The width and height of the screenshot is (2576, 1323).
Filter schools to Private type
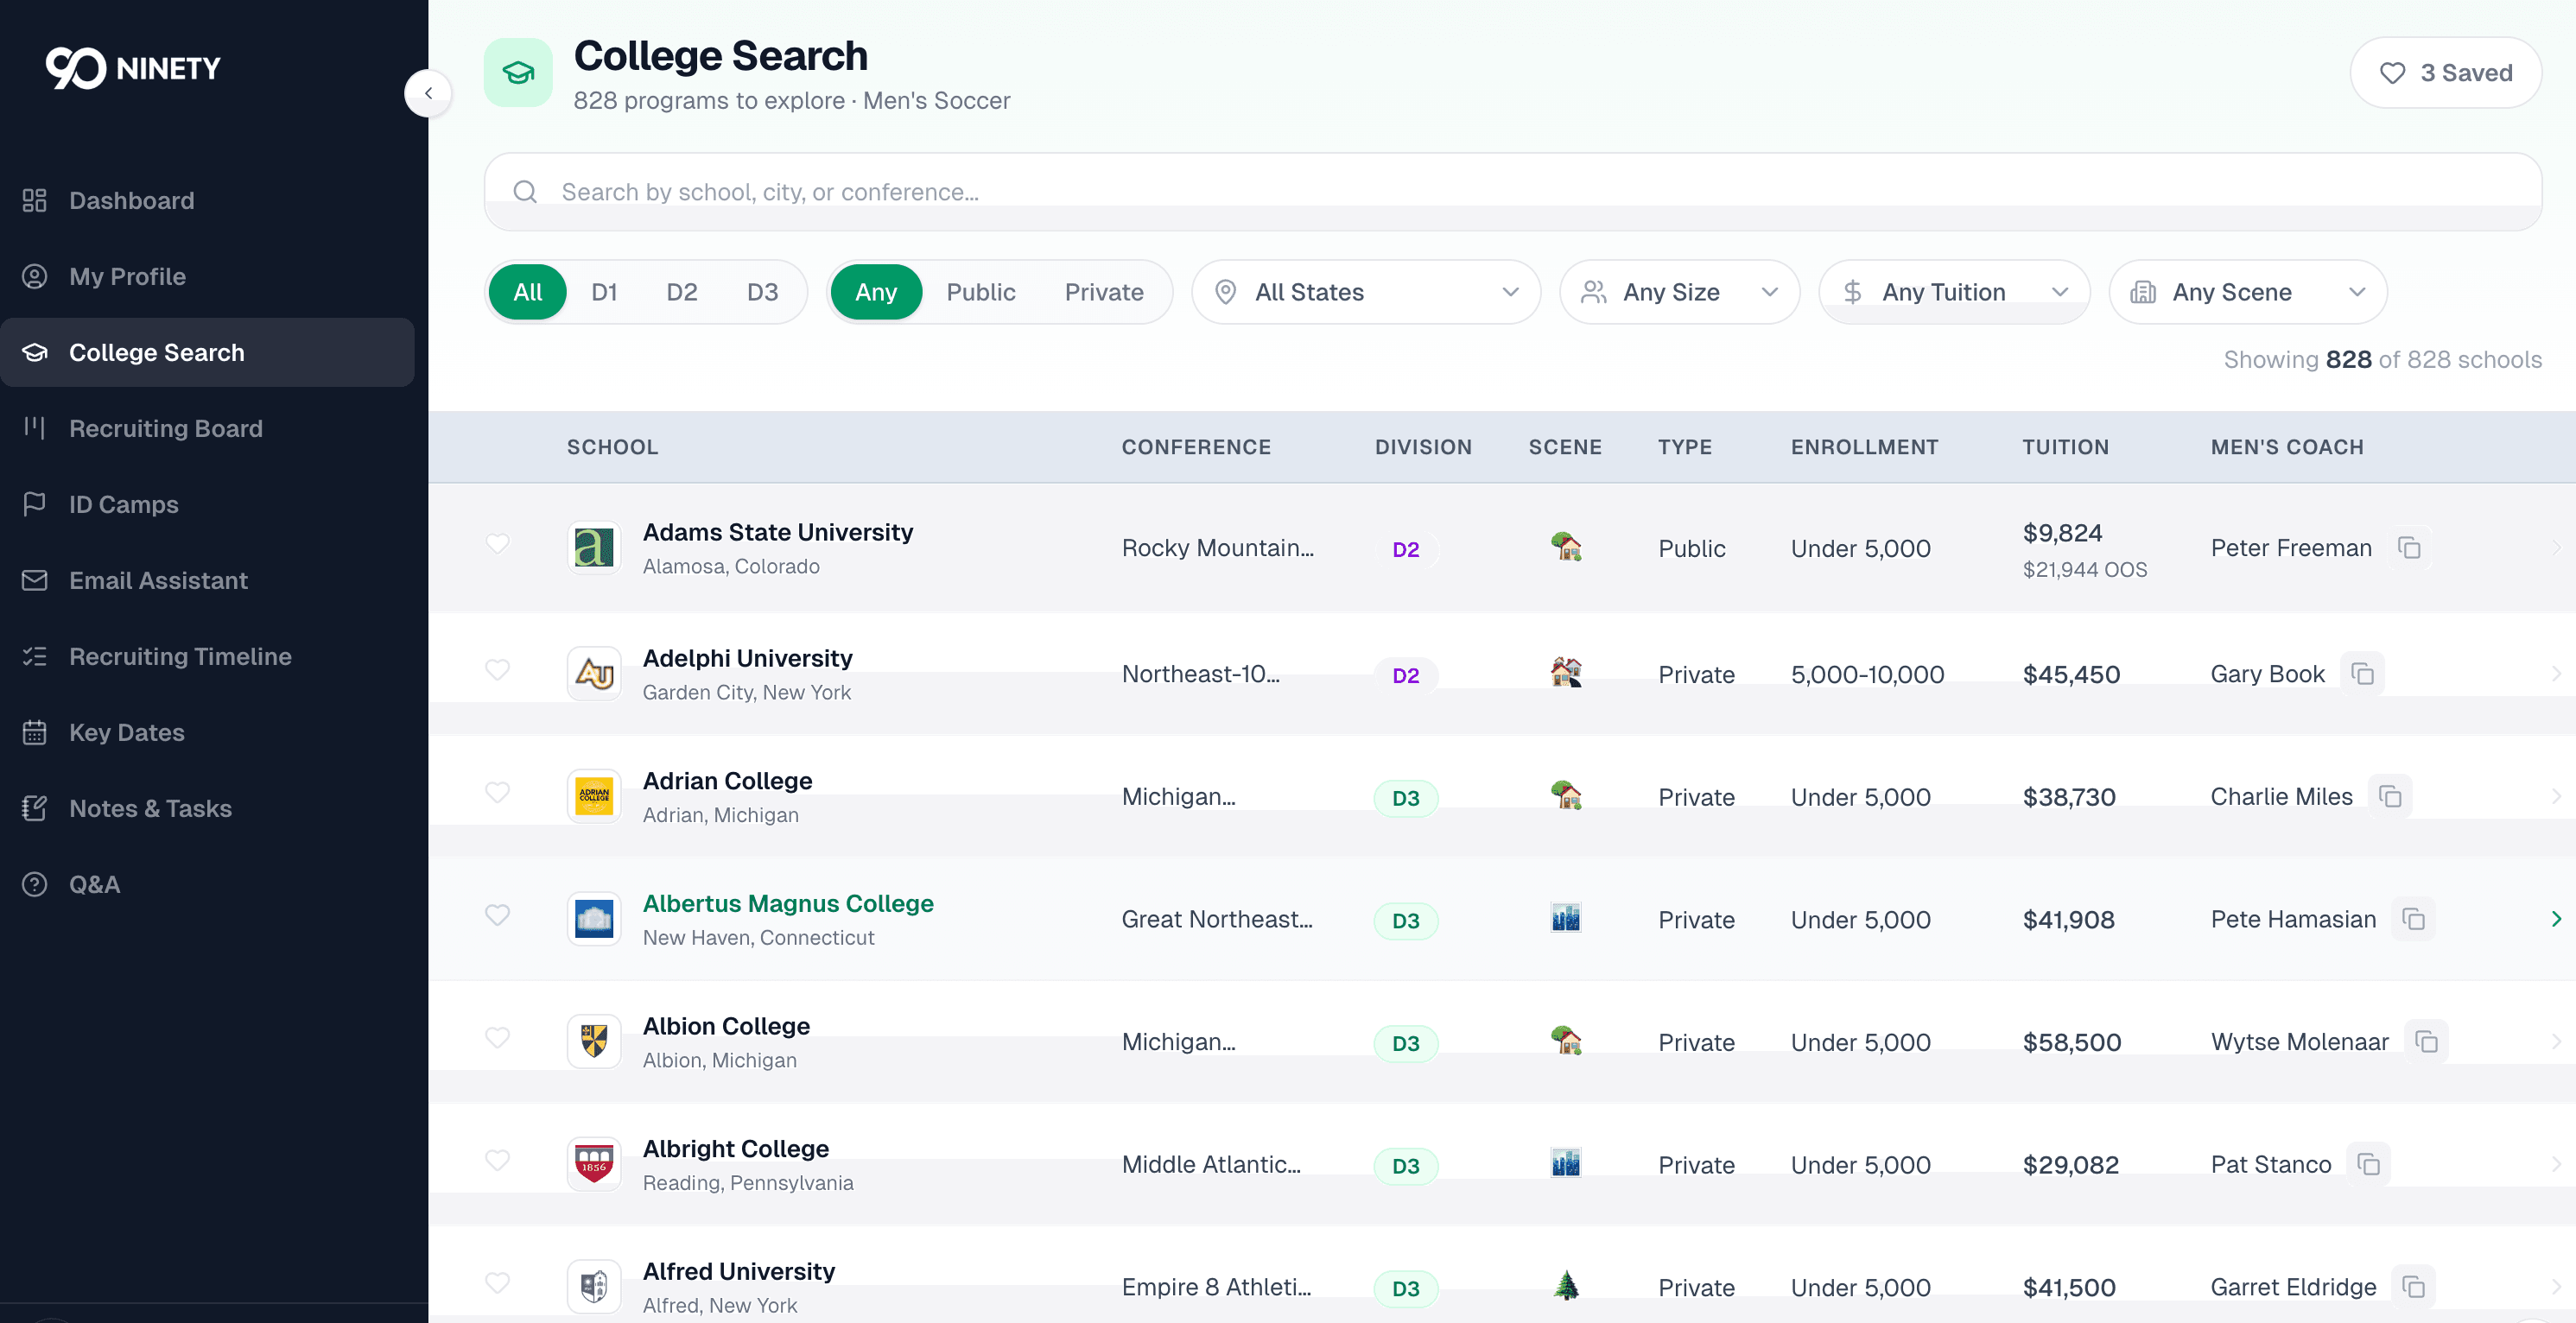(1103, 293)
